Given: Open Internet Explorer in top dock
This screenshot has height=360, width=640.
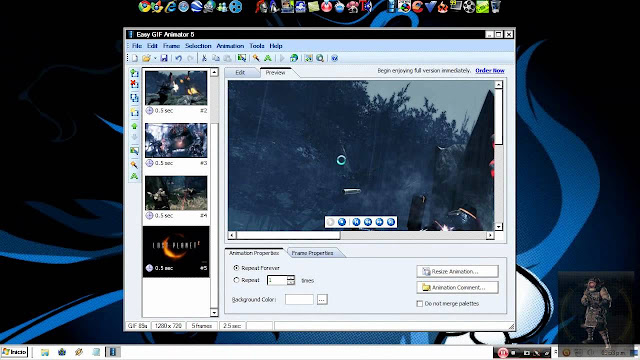Looking at the screenshot, I should pyautogui.click(x=170, y=7).
